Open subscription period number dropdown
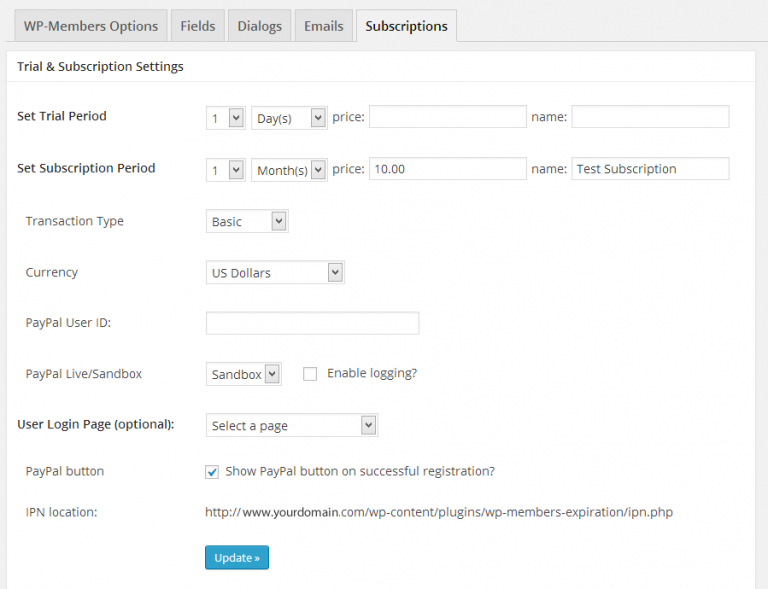 [x=225, y=170]
